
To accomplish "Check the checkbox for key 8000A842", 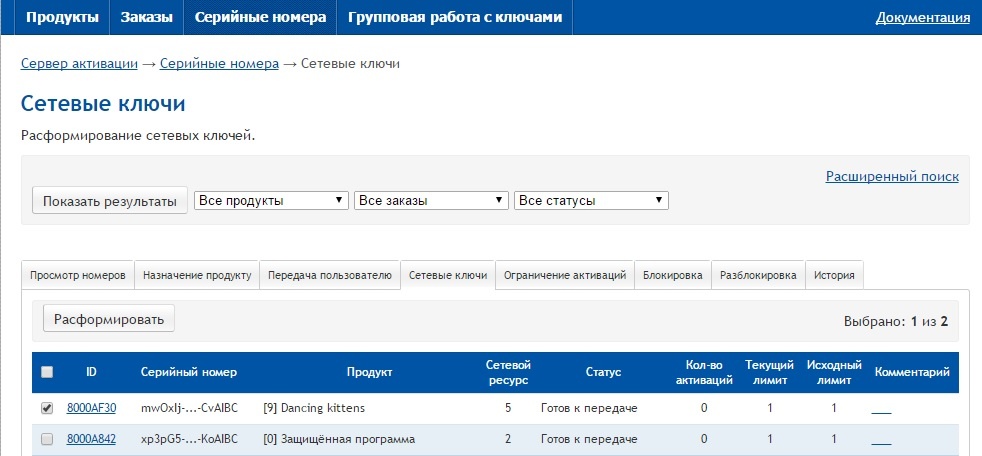I will [x=47, y=439].
